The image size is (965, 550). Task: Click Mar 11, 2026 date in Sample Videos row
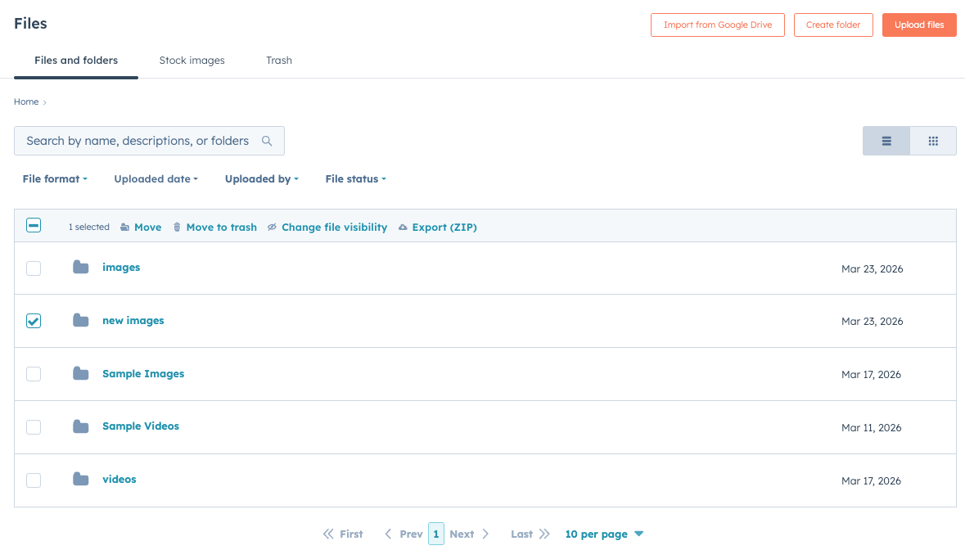871,428
